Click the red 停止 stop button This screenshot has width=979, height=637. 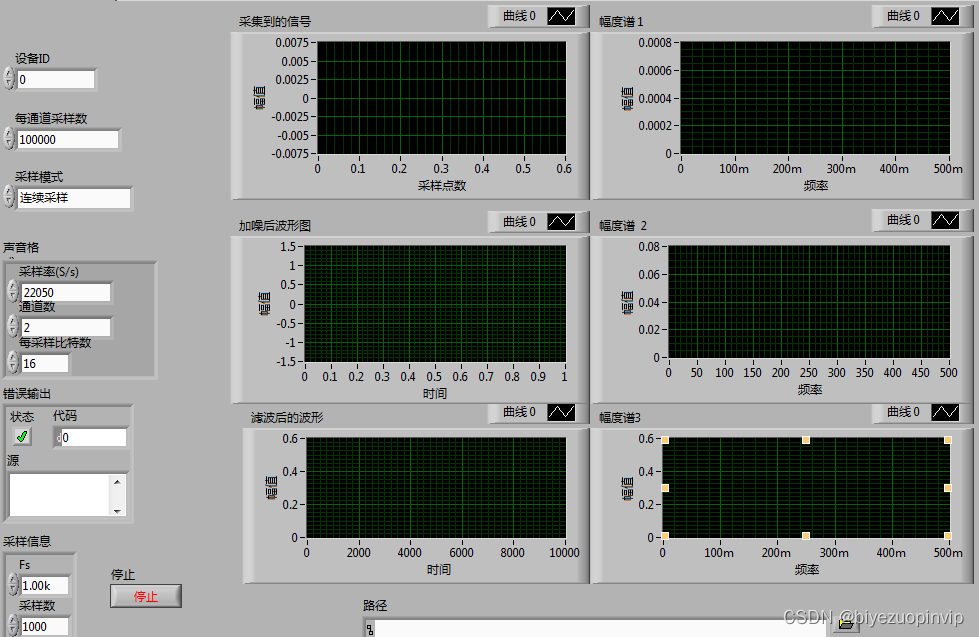(x=146, y=596)
